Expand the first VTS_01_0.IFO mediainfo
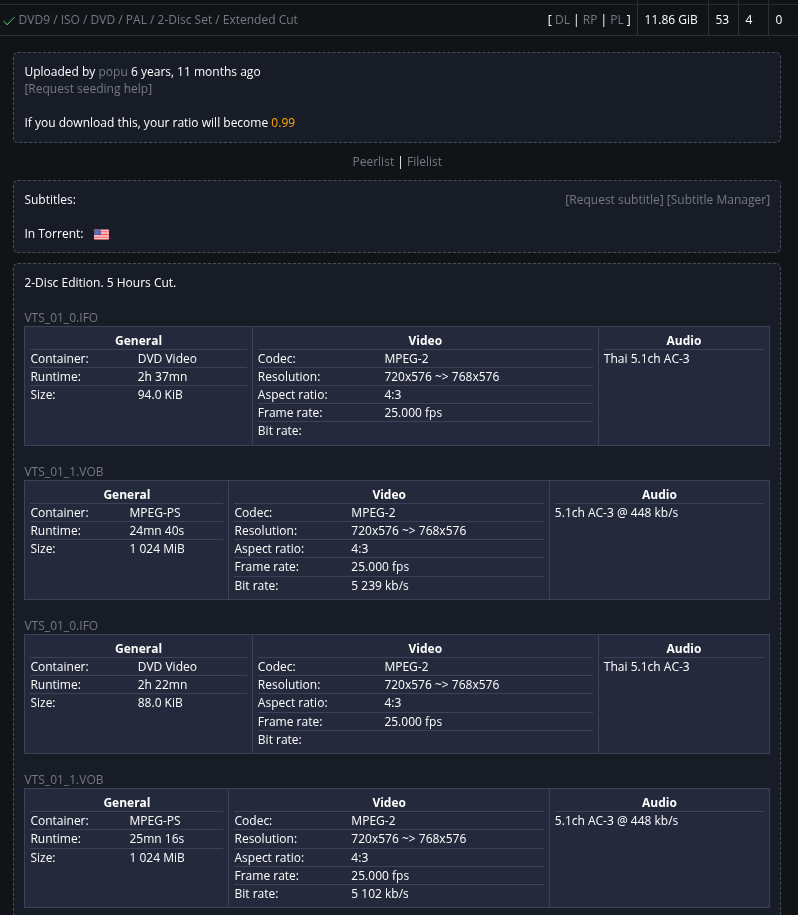The height and width of the screenshot is (915, 798). tap(61, 317)
